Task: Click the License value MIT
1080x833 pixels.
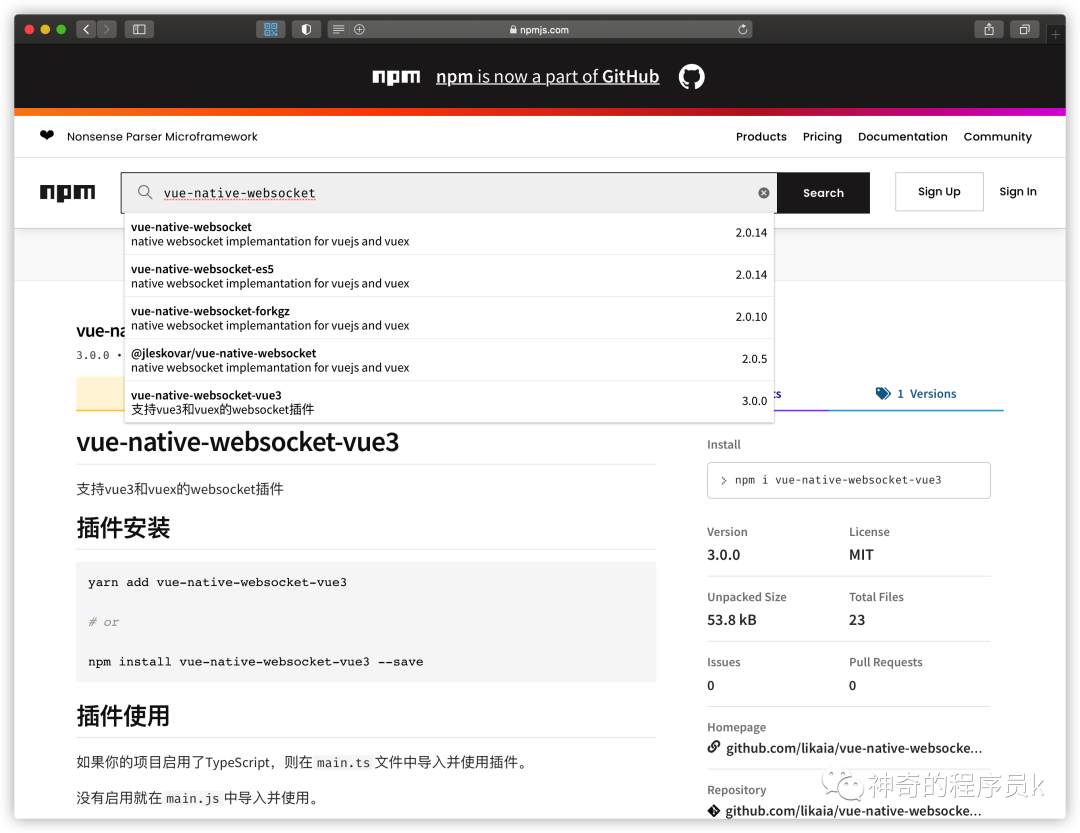Action: coord(861,555)
